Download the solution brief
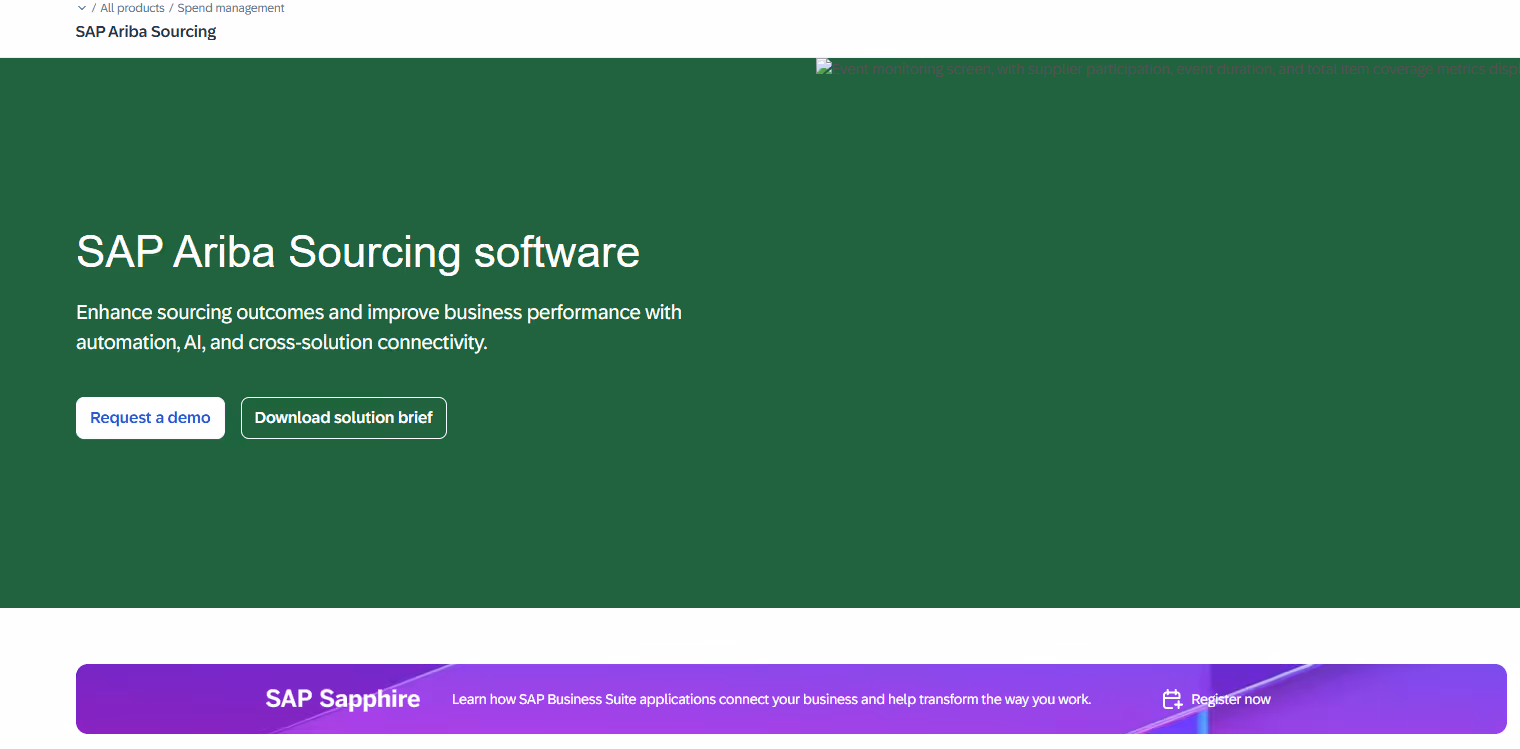The height and width of the screenshot is (749, 1520). click(344, 418)
